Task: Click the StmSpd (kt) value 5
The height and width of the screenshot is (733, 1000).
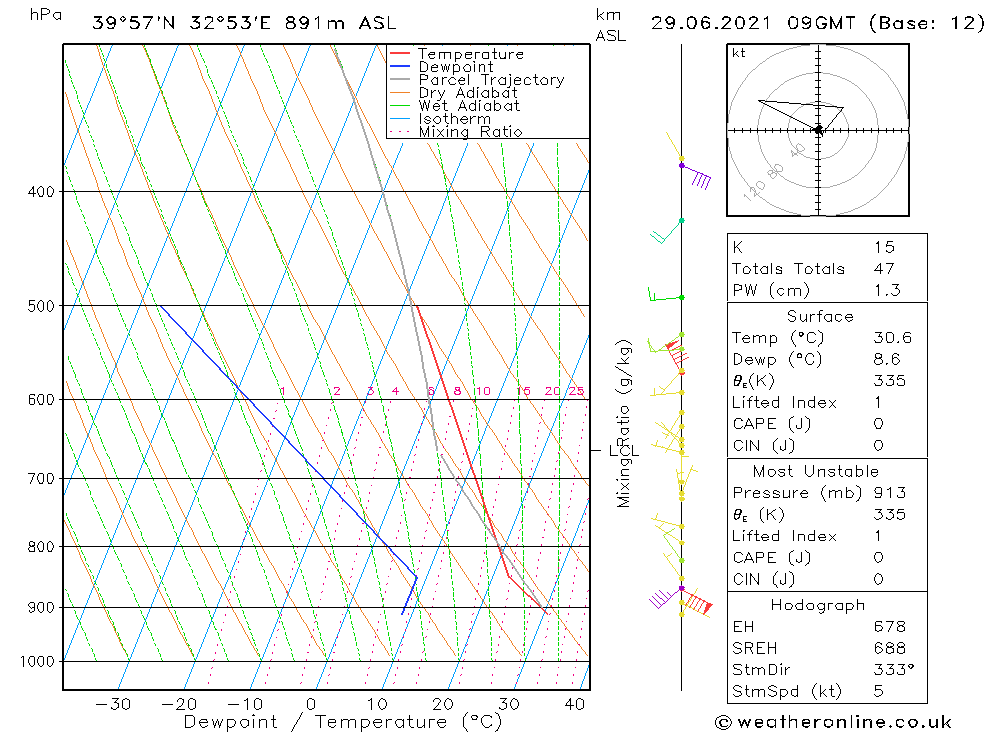Action: tap(879, 692)
